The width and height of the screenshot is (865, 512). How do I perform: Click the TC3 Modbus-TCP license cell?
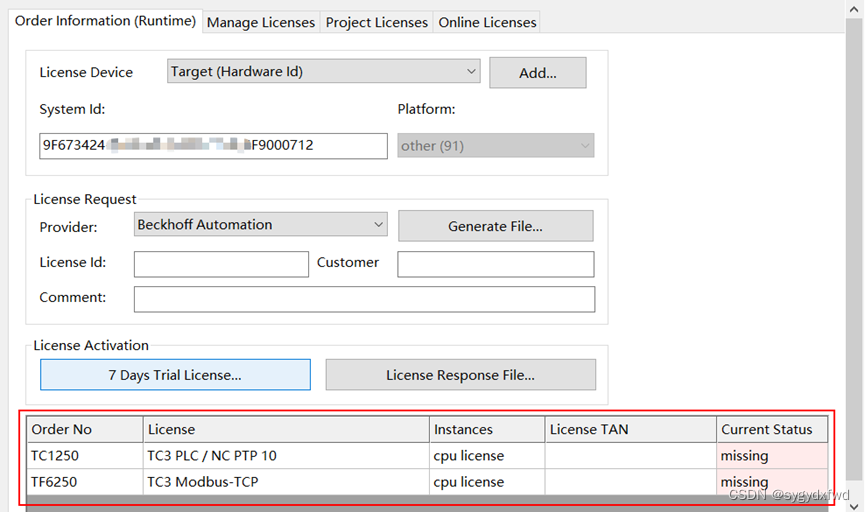286,482
